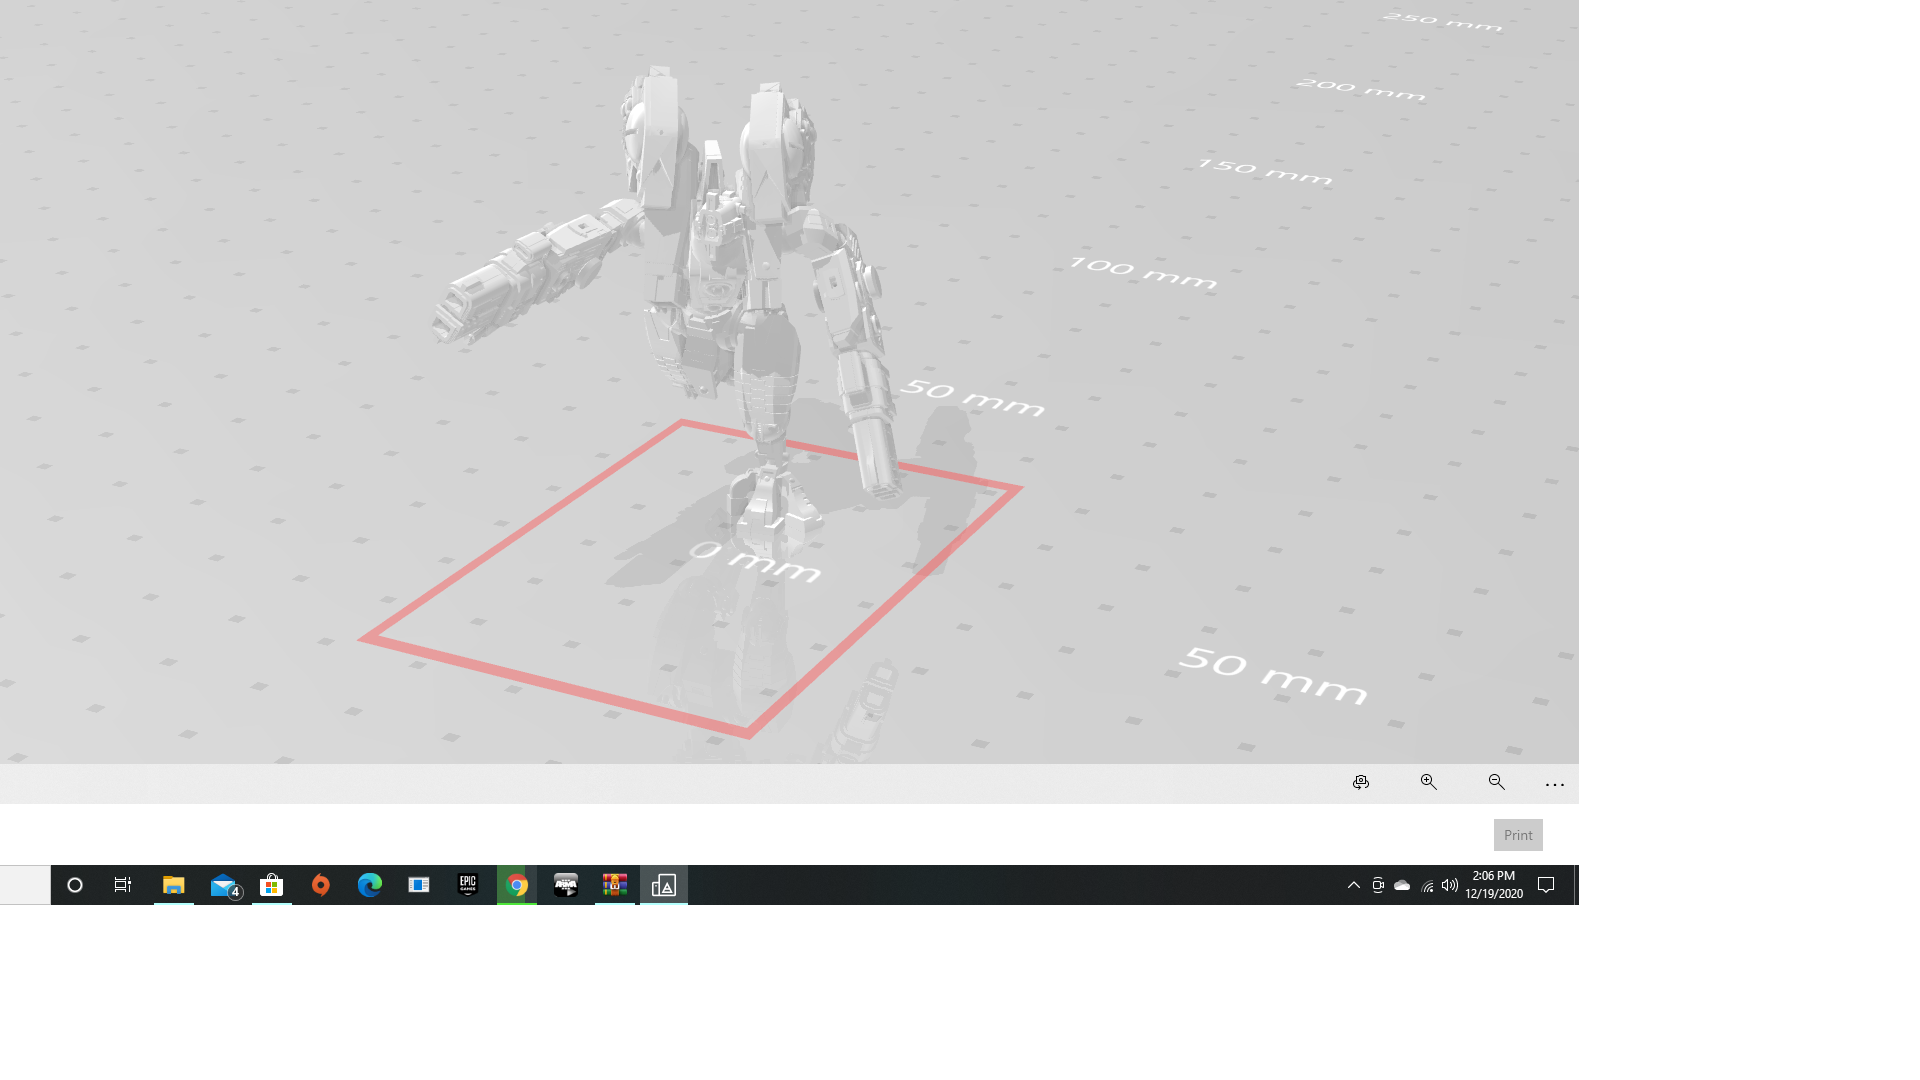Open Epic Games Launcher icon
1920x1080 pixels.
pyautogui.click(x=468, y=885)
